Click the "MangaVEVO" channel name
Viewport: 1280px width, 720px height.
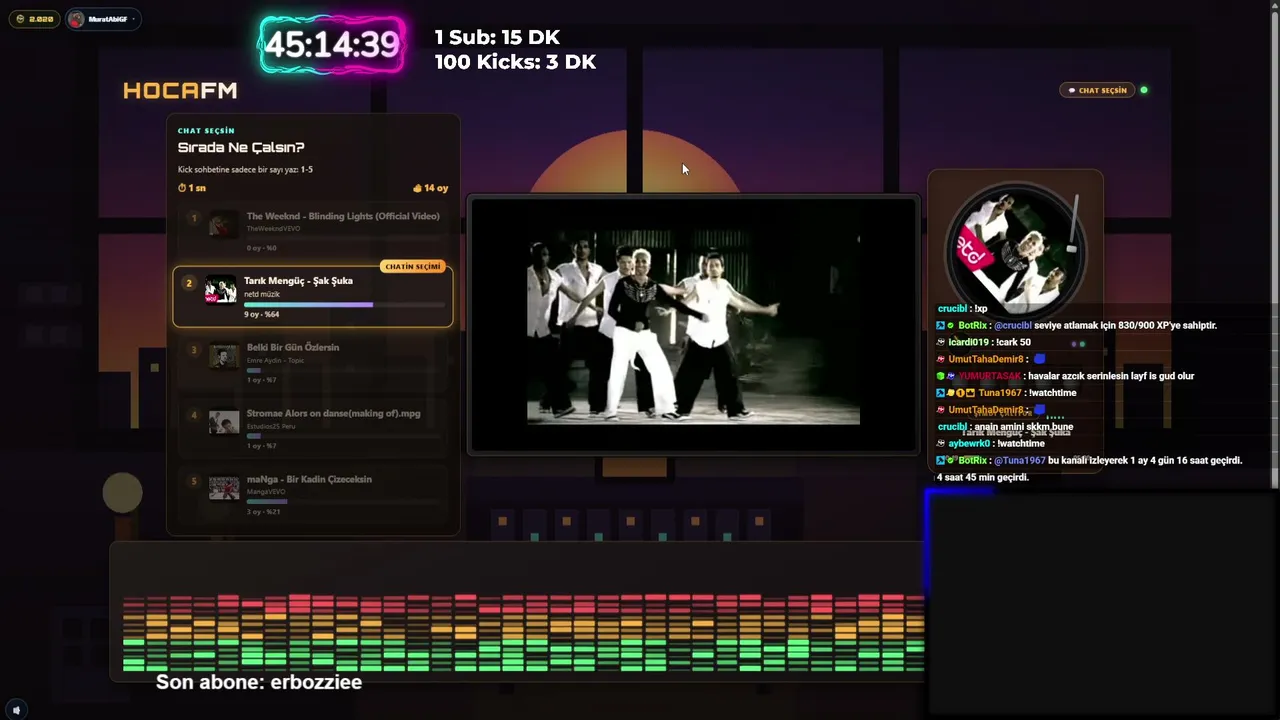pyautogui.click(x=266, y=492)
